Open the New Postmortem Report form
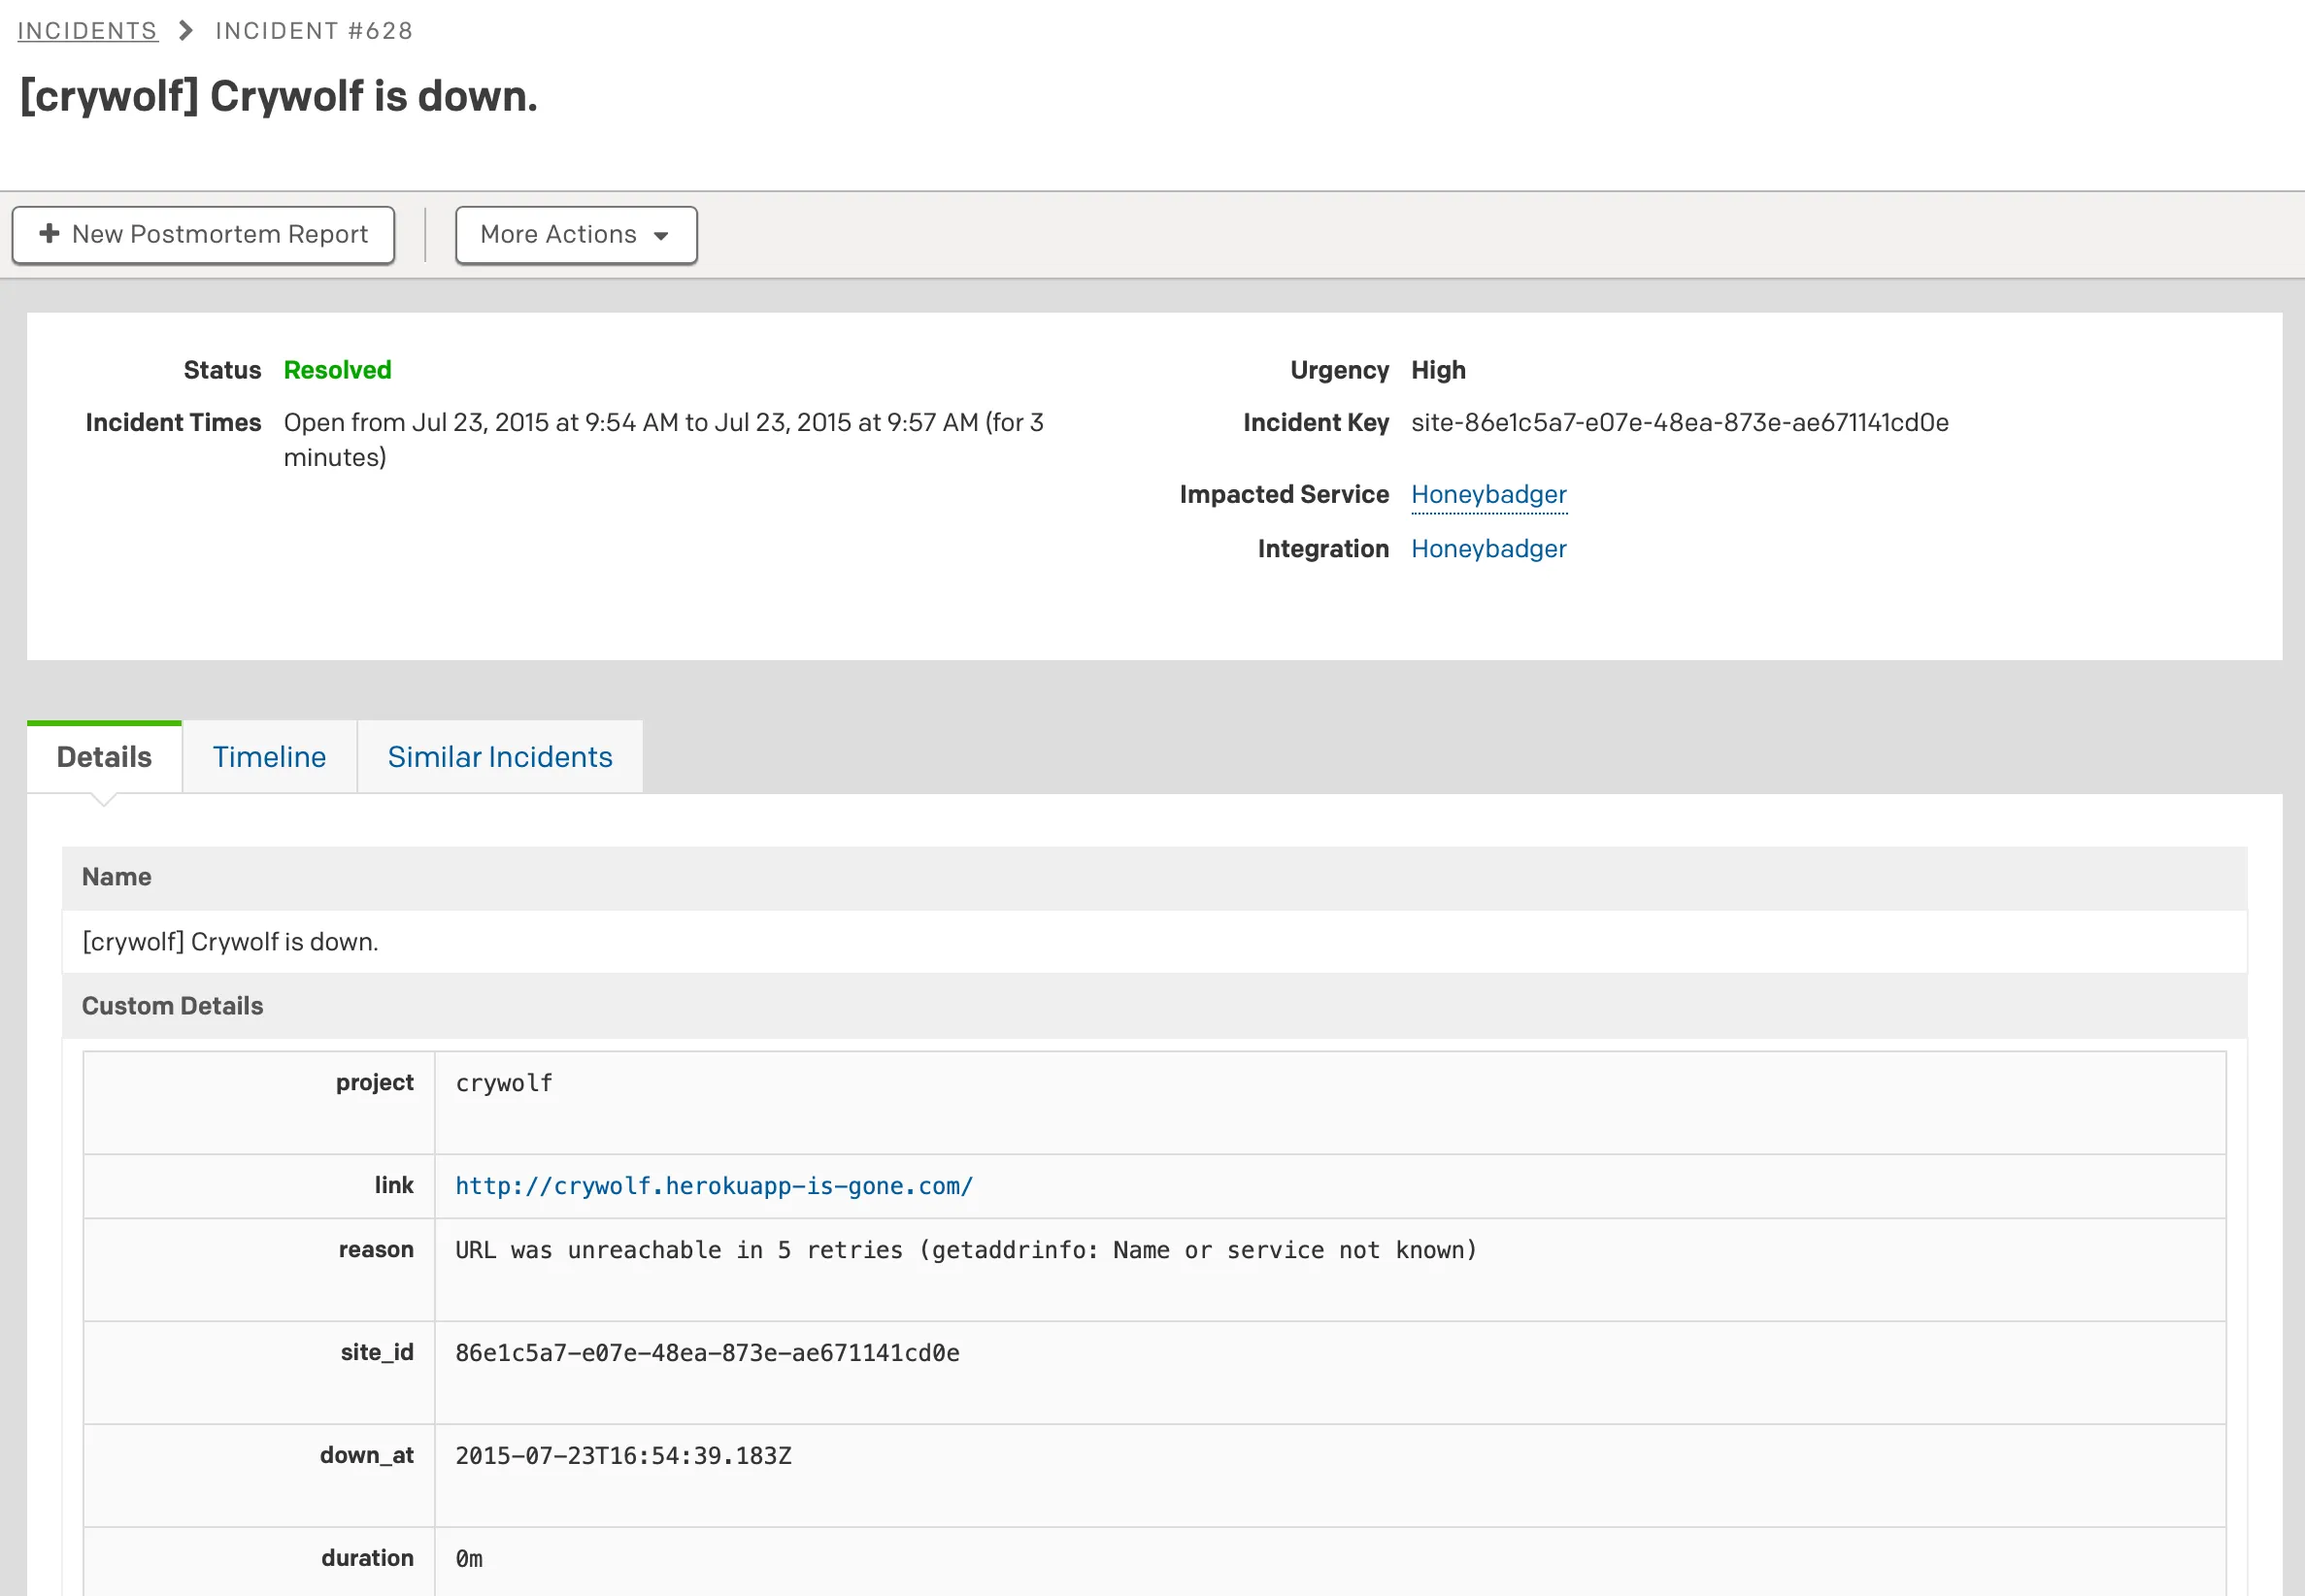 click(x=203, y=234)
